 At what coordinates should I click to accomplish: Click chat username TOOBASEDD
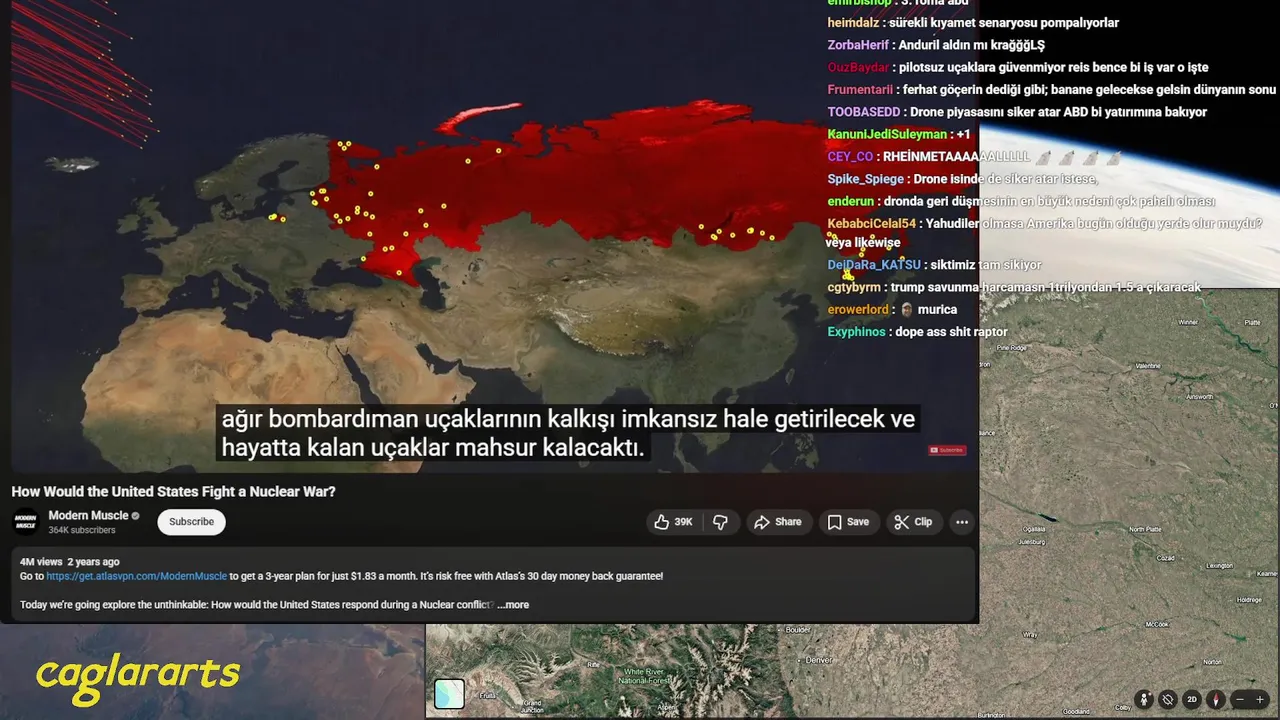864,112
